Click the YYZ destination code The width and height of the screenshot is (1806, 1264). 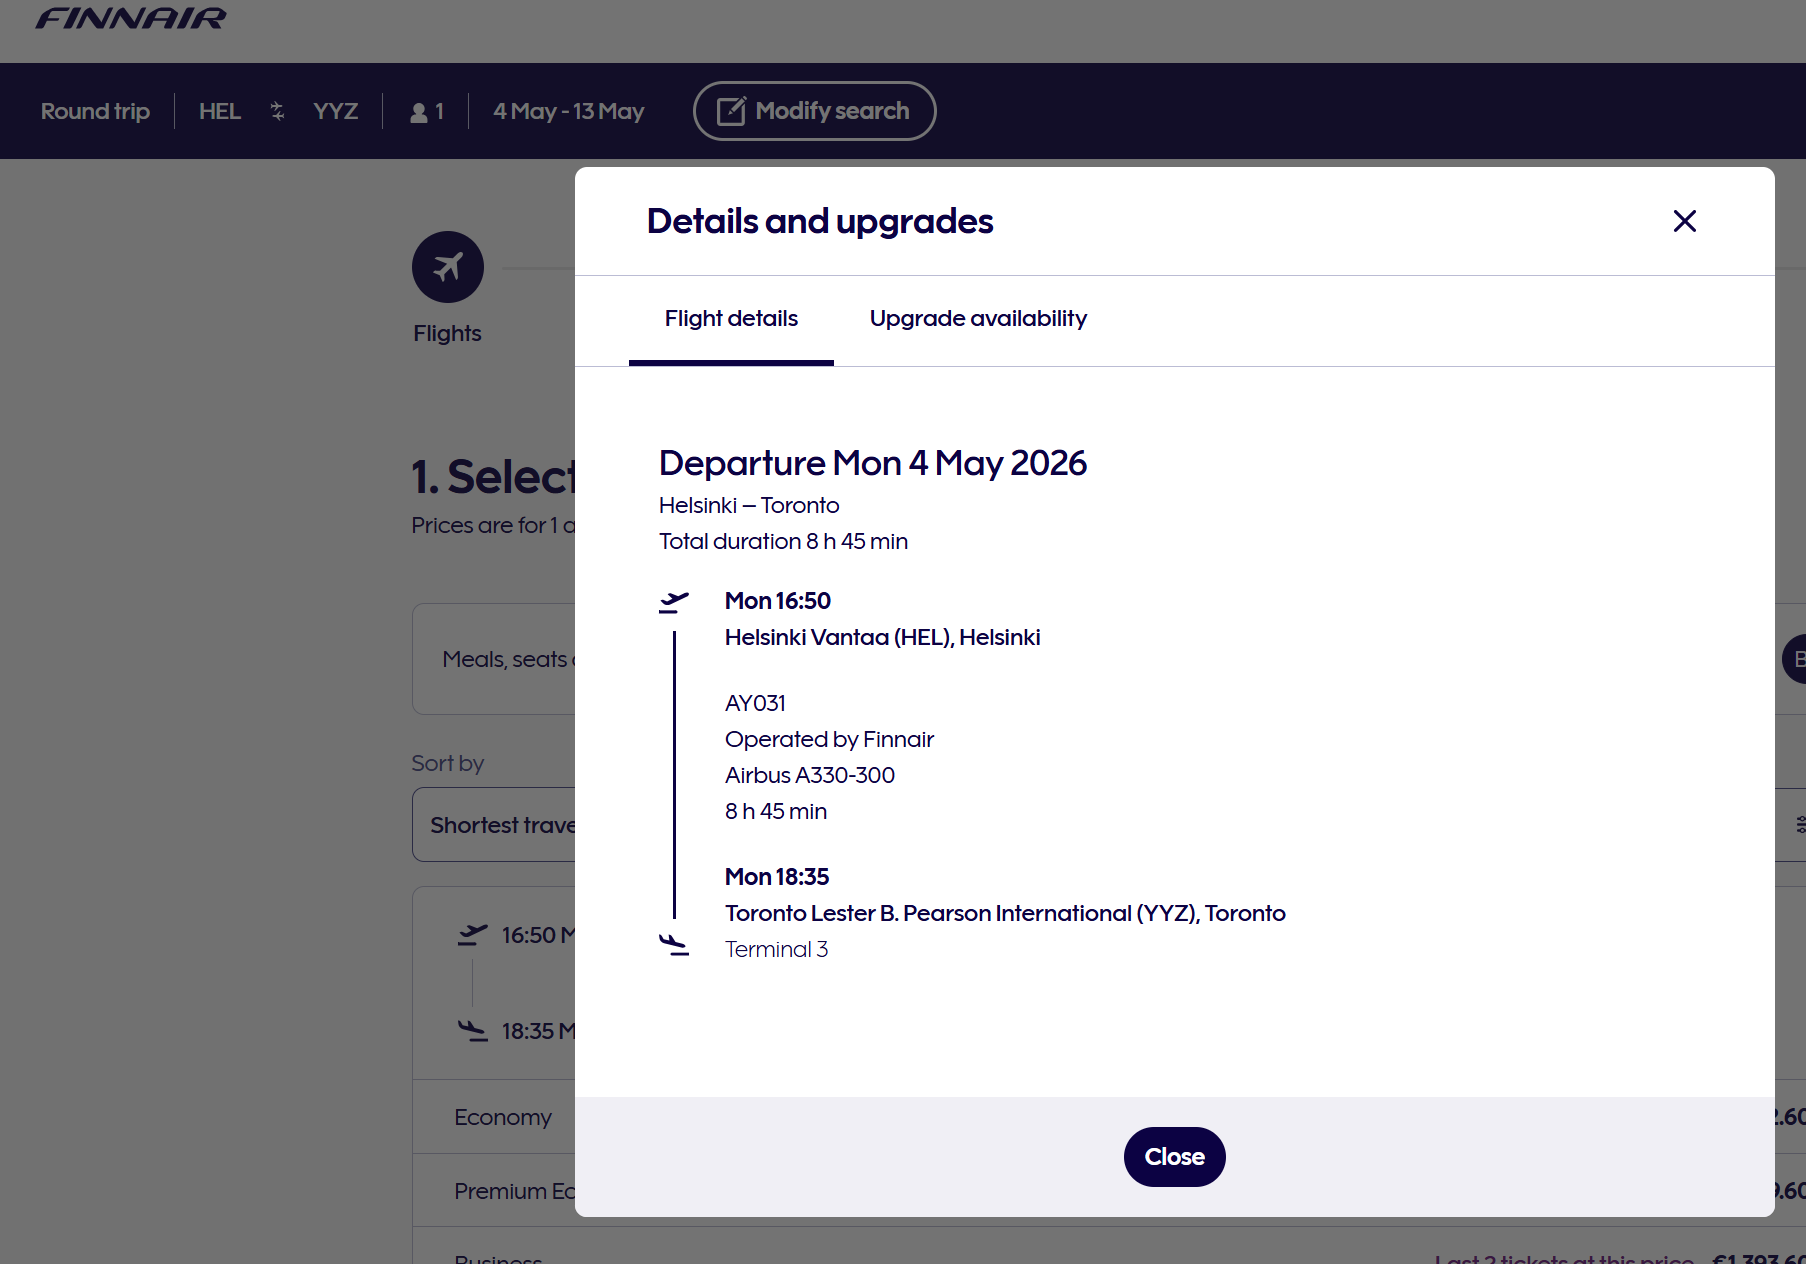(336, 111)
